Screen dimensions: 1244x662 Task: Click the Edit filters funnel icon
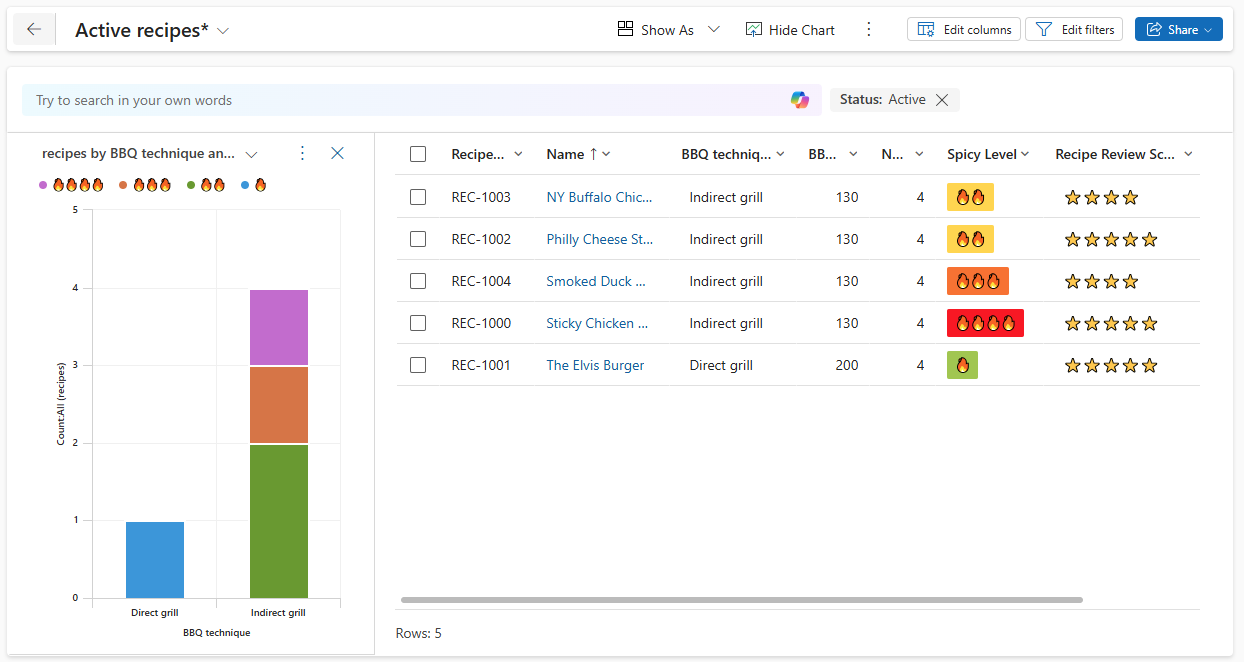1046,29
